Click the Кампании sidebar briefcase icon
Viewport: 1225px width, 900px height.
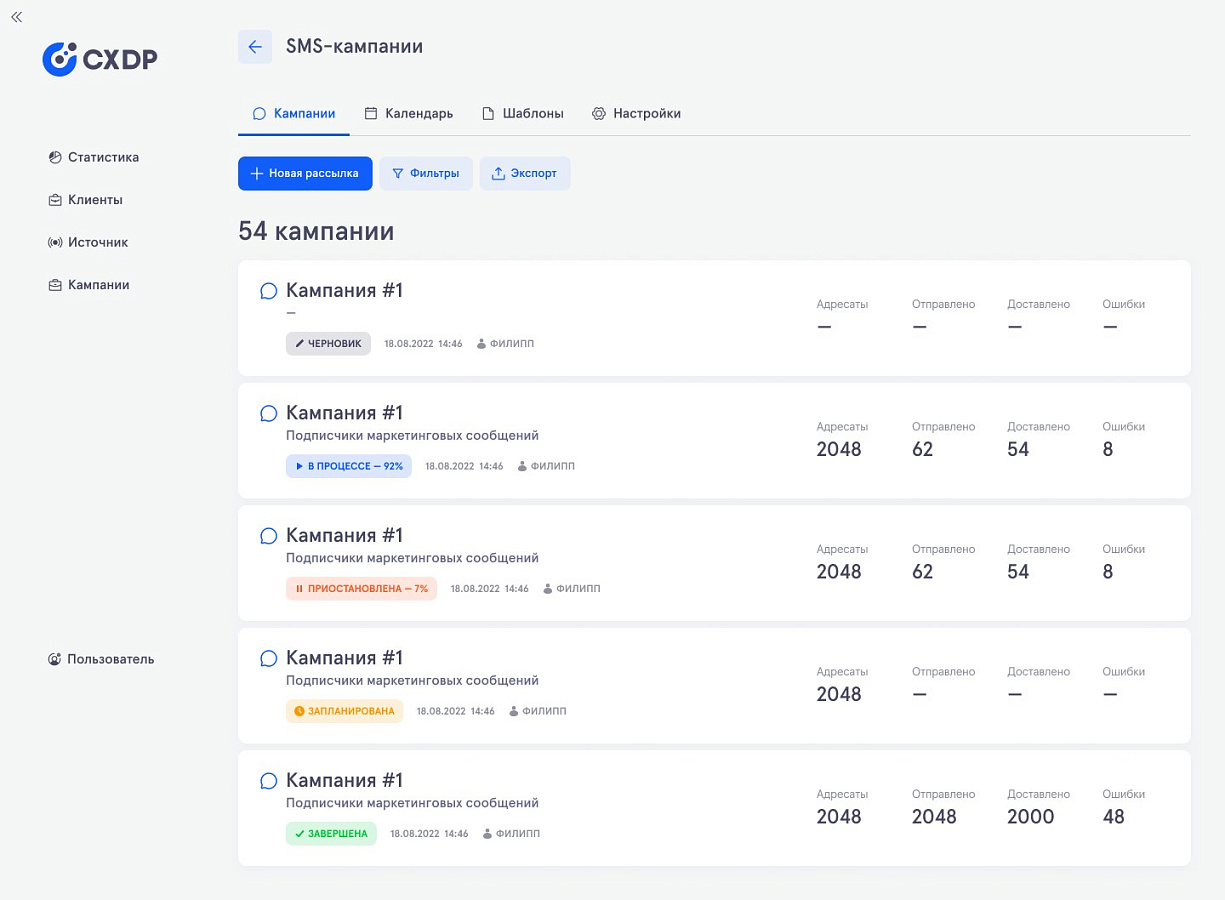pos(55,285)
